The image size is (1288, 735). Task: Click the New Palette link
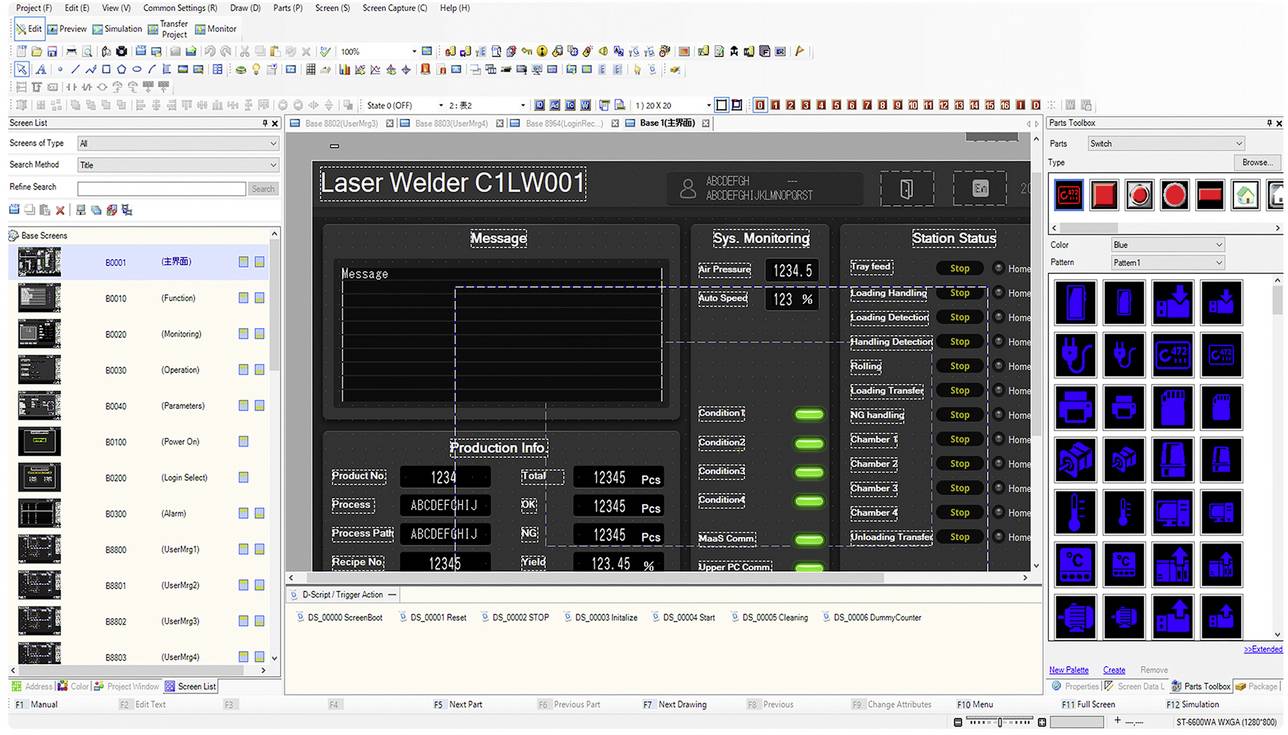coord(1069,670)
